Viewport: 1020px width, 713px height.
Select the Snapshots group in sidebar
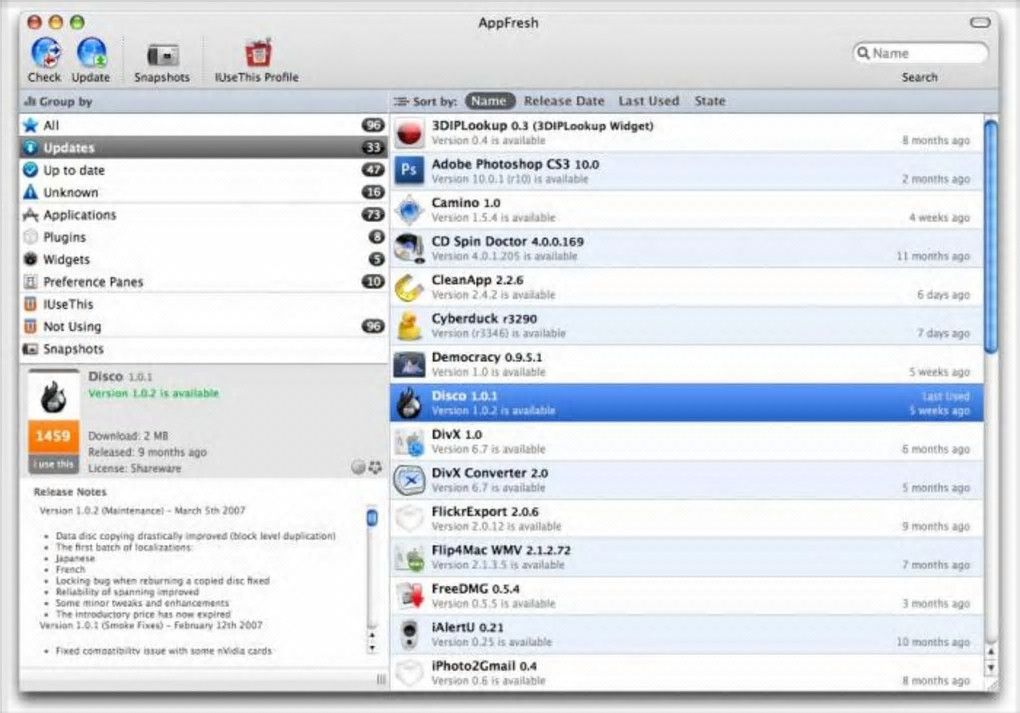tap(204, 349)
